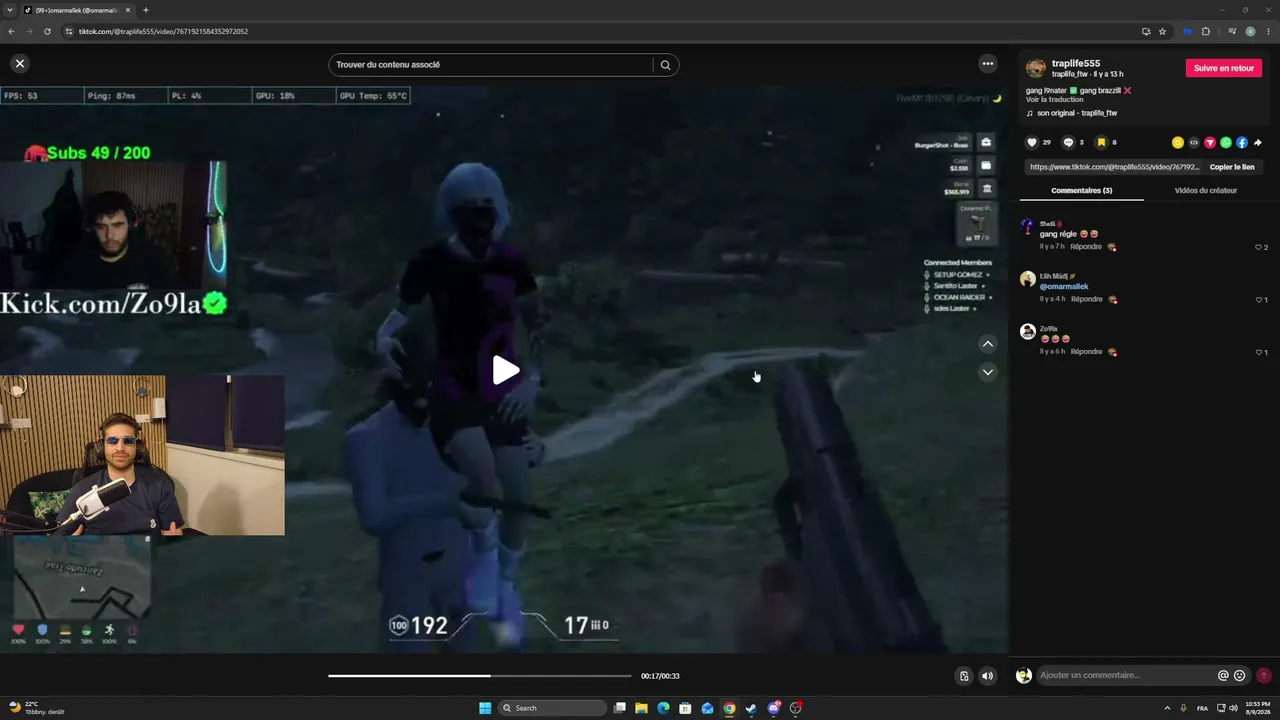This screenshot has width=1280, height=720.
Task: Switch the FRA keyboard language indicator
Action: pyautogui.click(x=1202, y=708)
